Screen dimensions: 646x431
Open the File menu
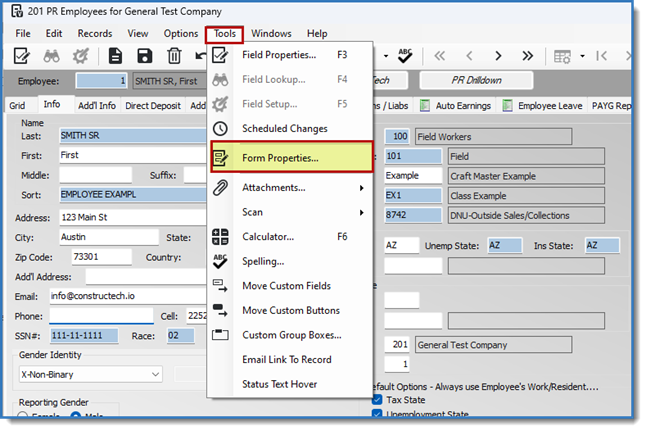23,33
